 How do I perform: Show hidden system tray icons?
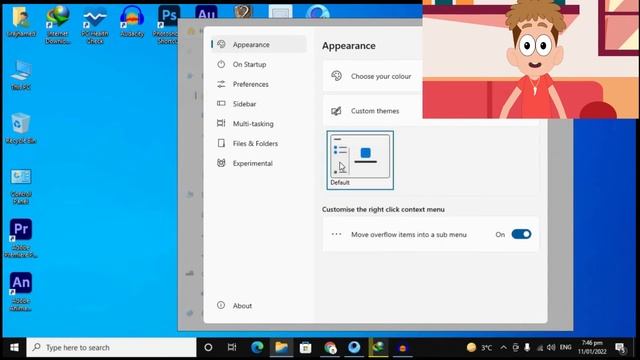pos(503,347)
